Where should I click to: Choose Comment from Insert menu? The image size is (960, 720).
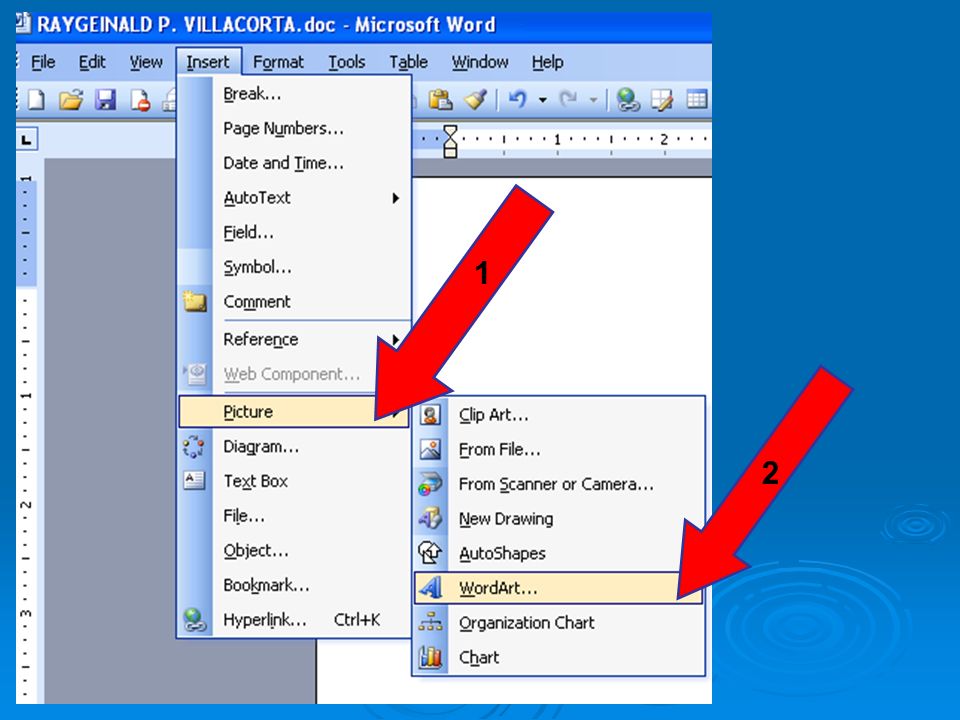pyautogui.click(x=294, y=301)
